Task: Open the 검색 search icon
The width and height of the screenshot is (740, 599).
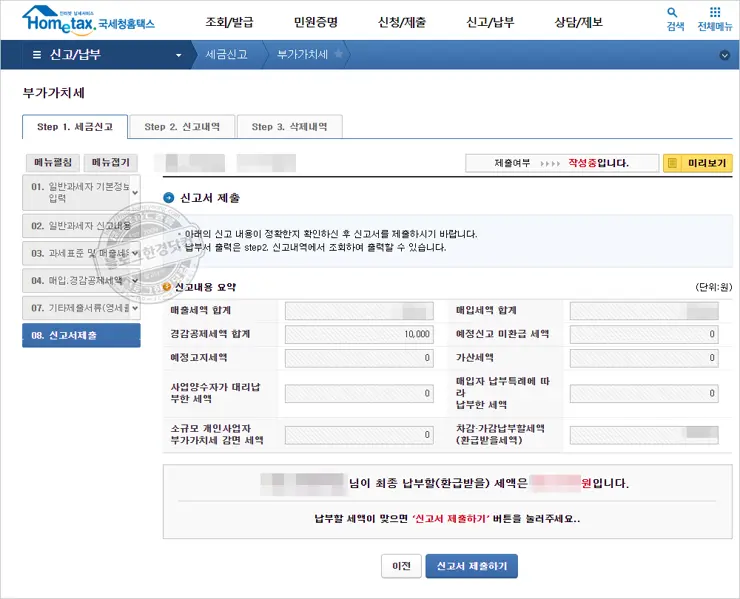Action: (675, 19)
